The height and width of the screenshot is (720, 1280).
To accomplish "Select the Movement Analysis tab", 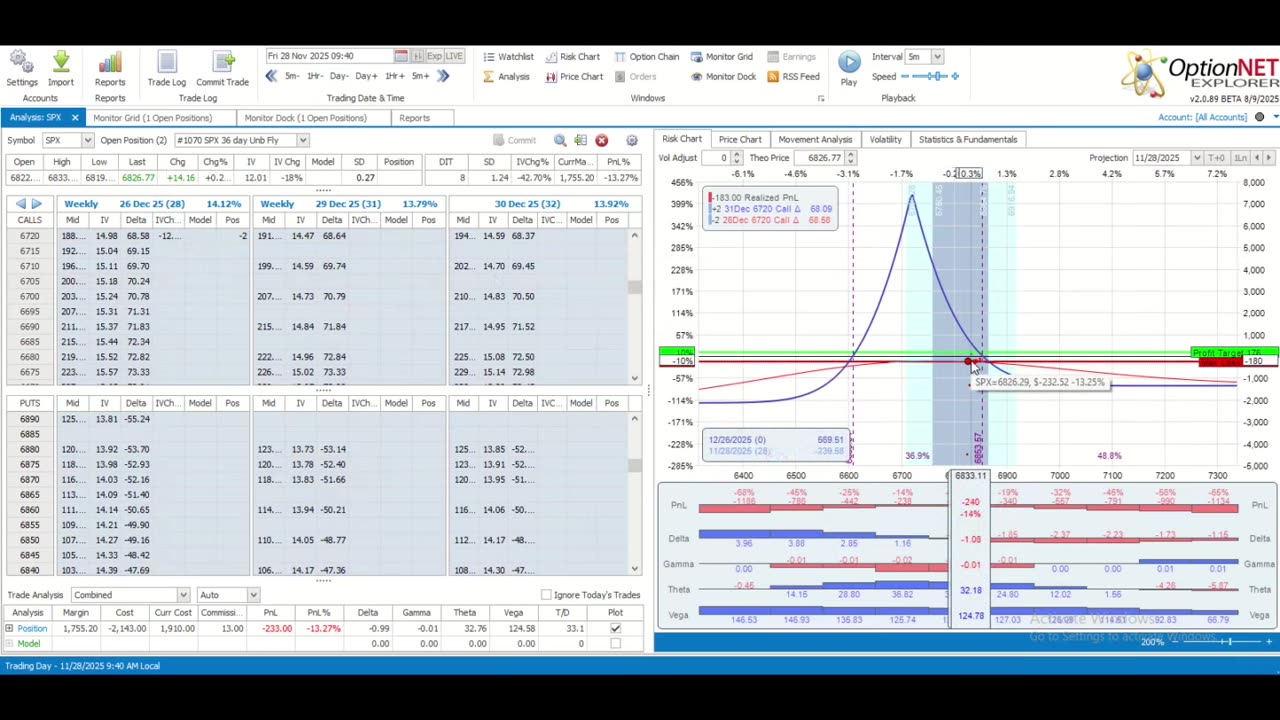I will point(815,140).
